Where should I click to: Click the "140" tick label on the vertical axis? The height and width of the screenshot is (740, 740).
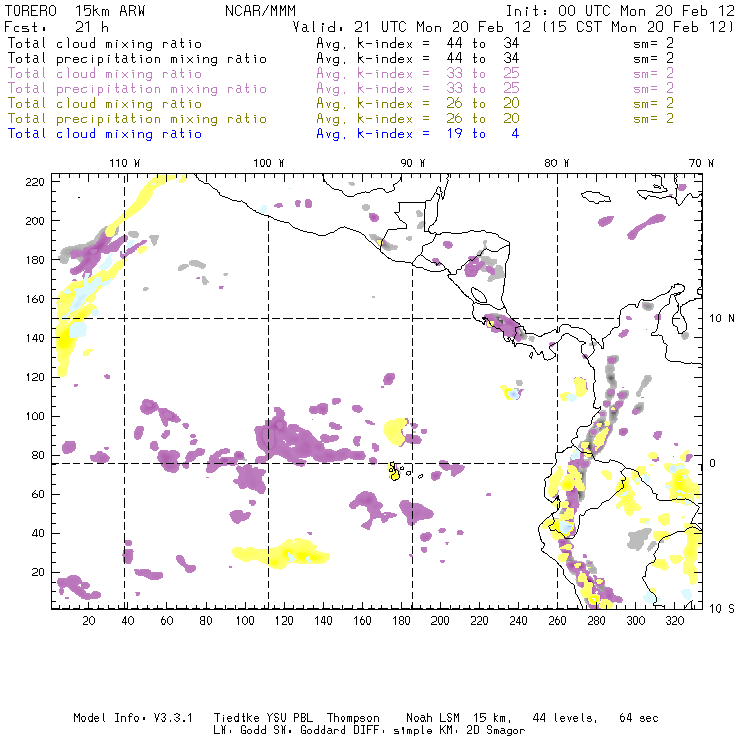[x=35, y=338]
